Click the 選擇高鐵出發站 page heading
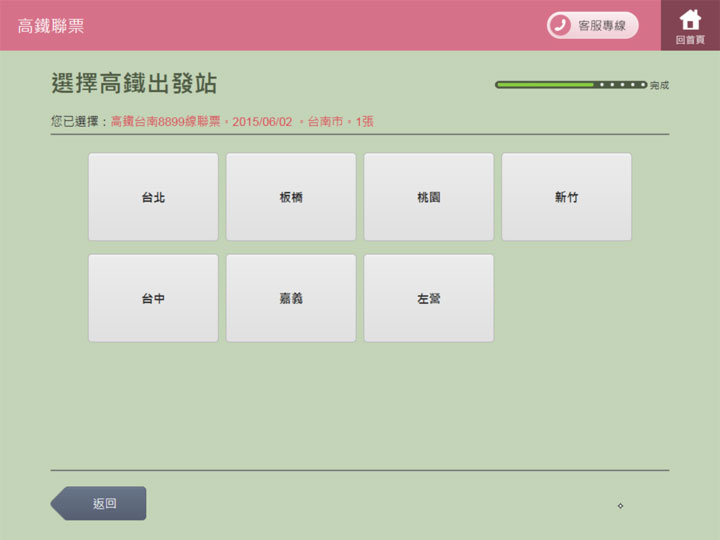The height and width of the screenshot is (540, 720). pos(134,83)
